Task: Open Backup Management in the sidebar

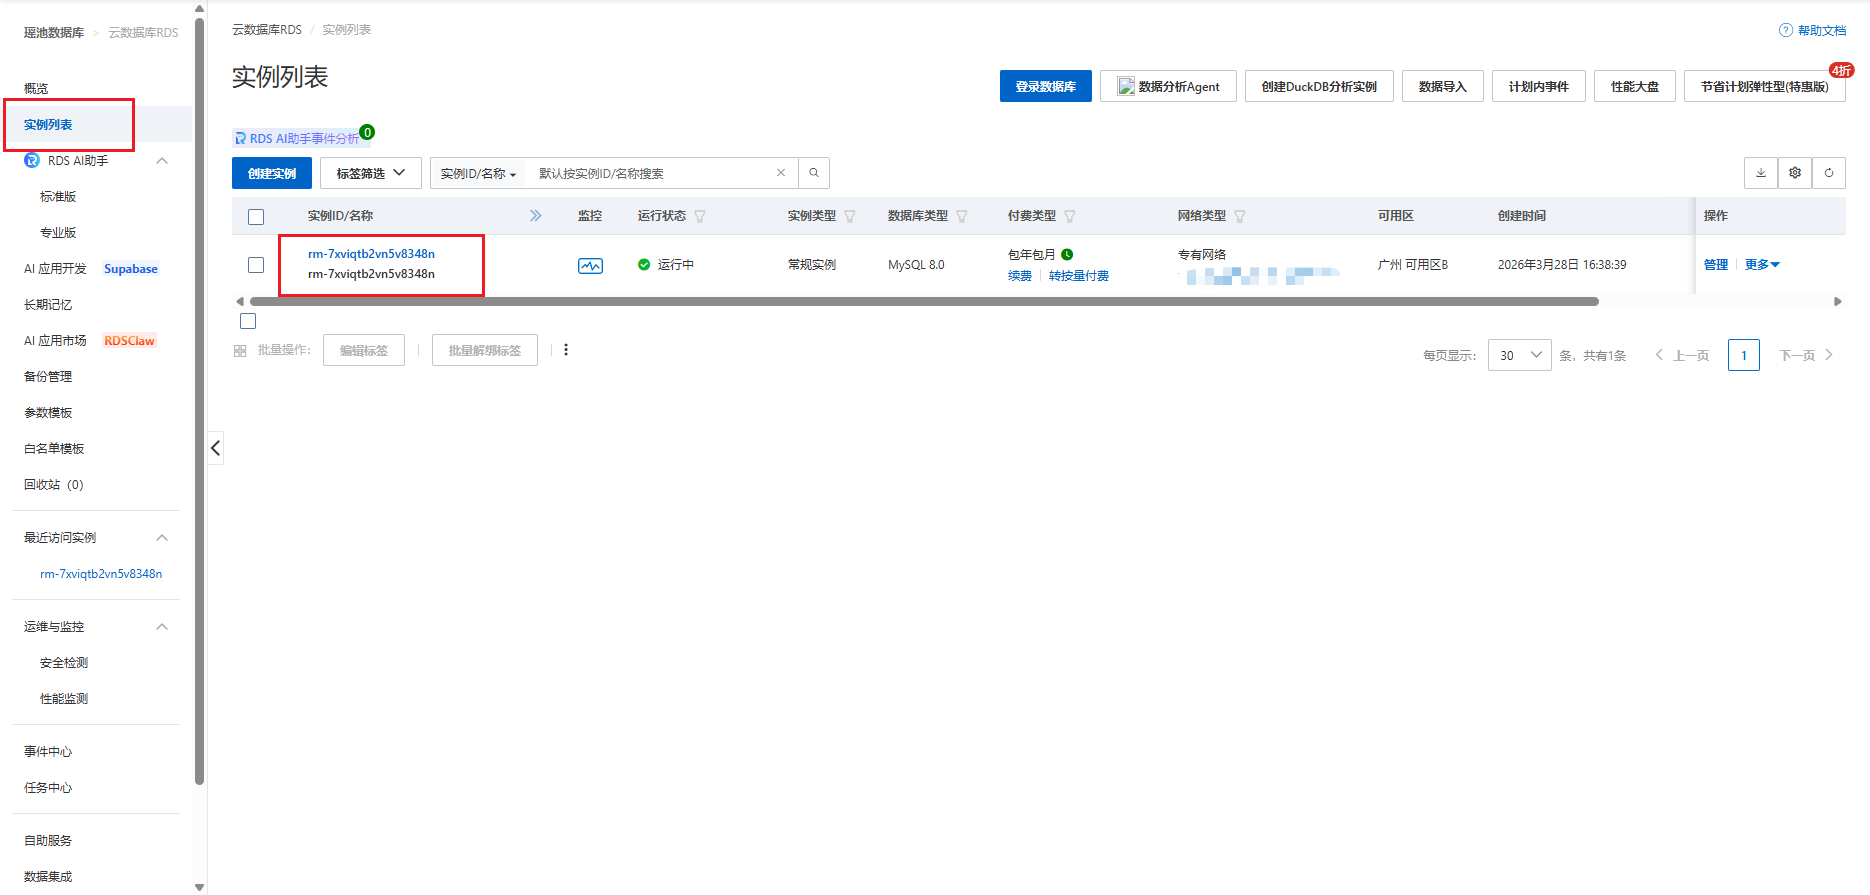Action: (48, 377)
